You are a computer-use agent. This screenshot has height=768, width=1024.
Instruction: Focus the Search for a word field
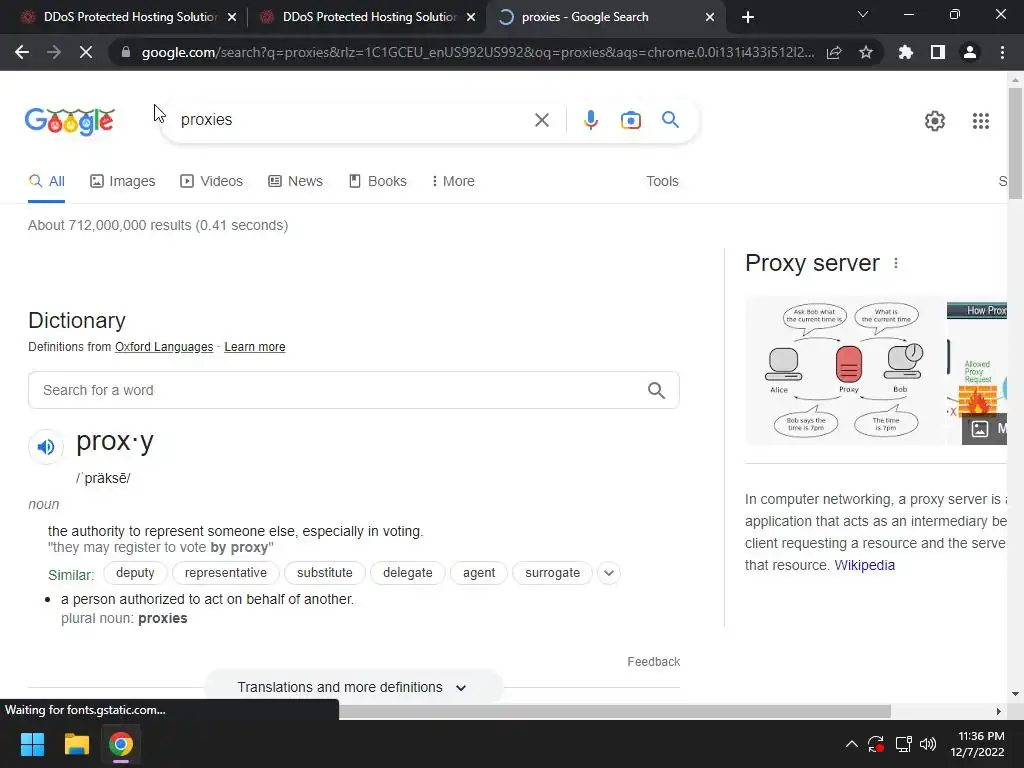point(353,391)
